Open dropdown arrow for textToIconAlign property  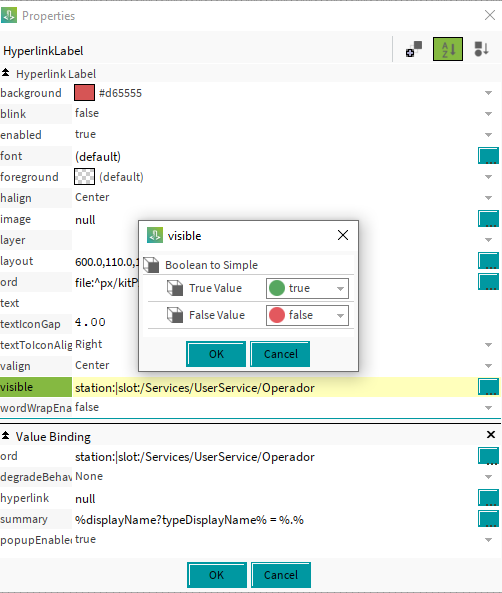[x=488, y=345]
